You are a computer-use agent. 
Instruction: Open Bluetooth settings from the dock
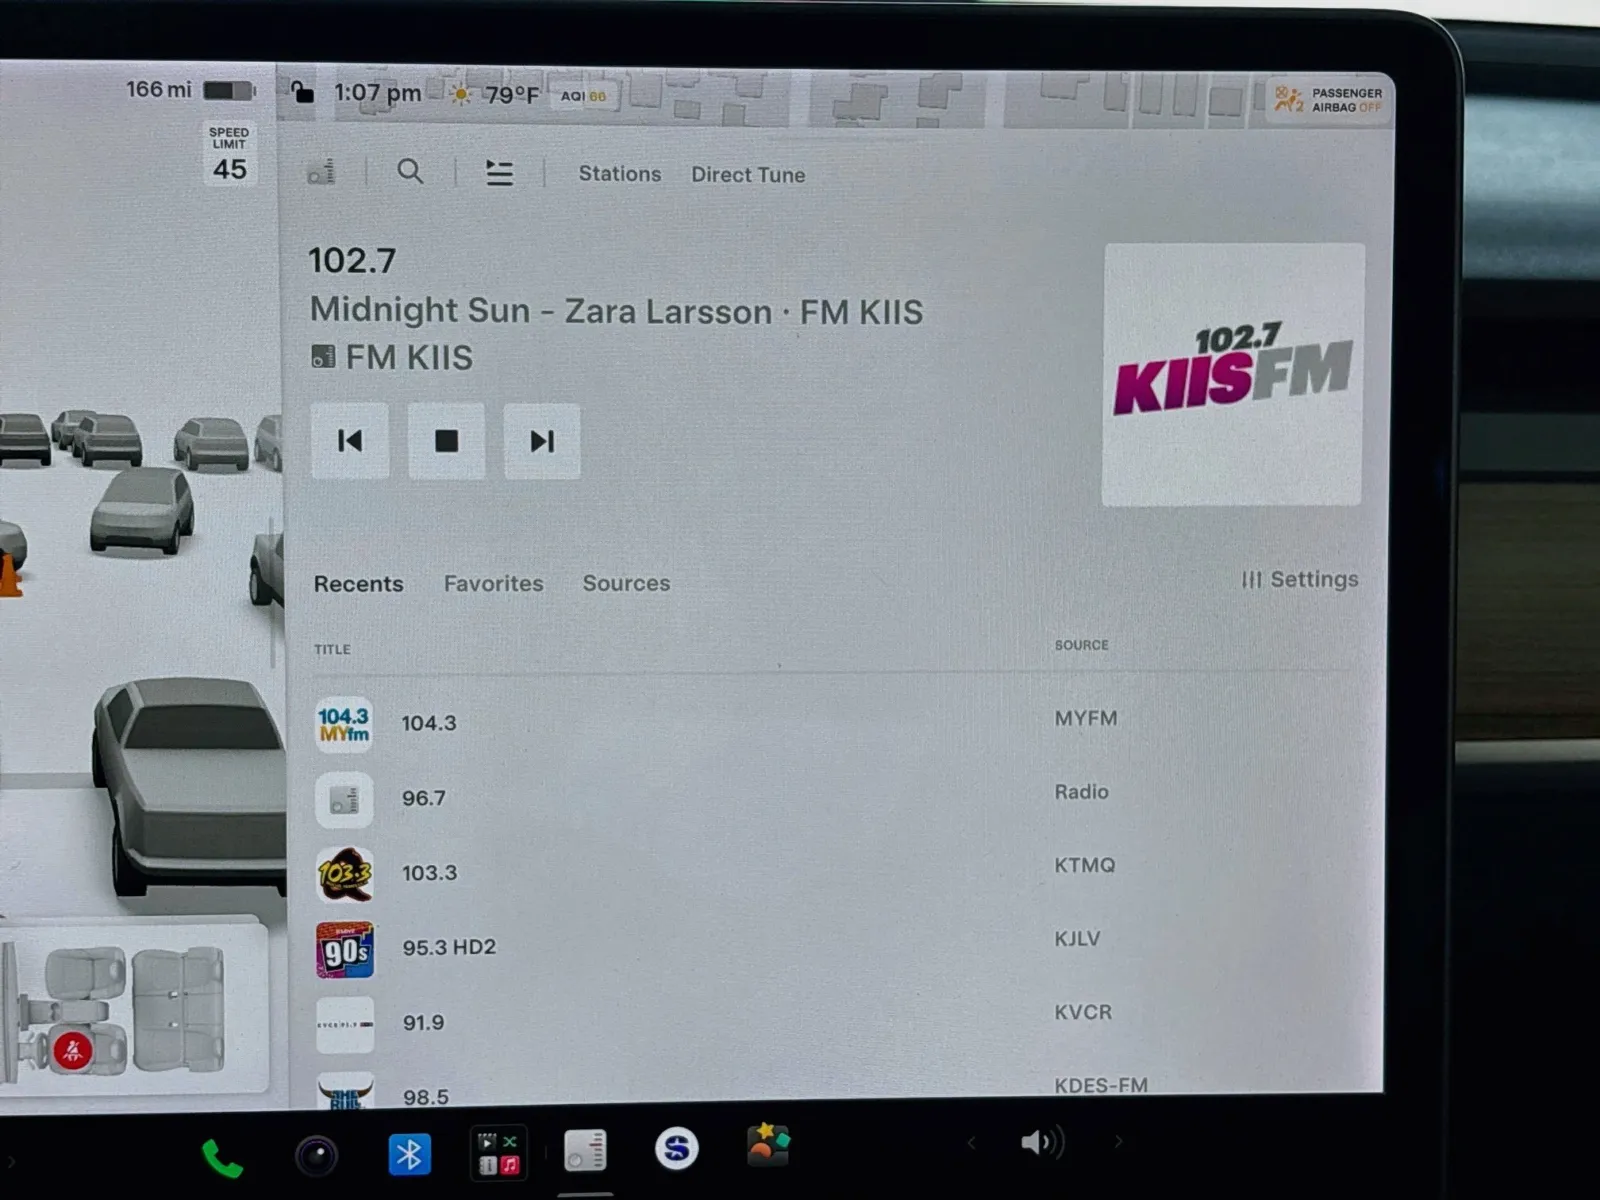409,1155
